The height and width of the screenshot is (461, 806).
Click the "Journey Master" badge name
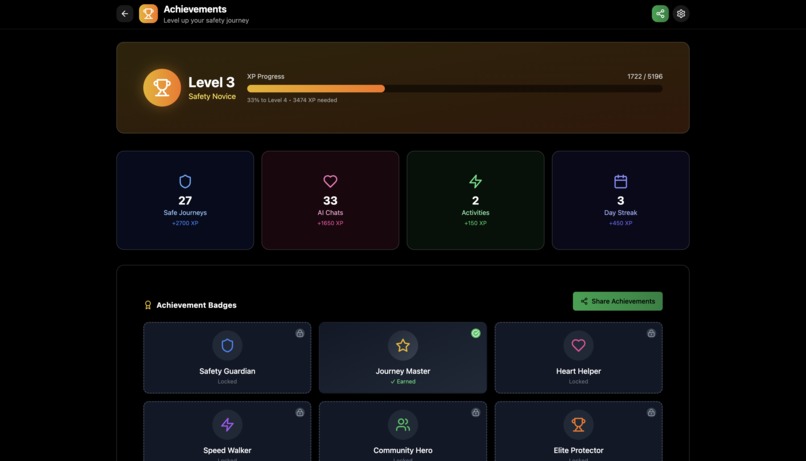(x=403, y=371)
